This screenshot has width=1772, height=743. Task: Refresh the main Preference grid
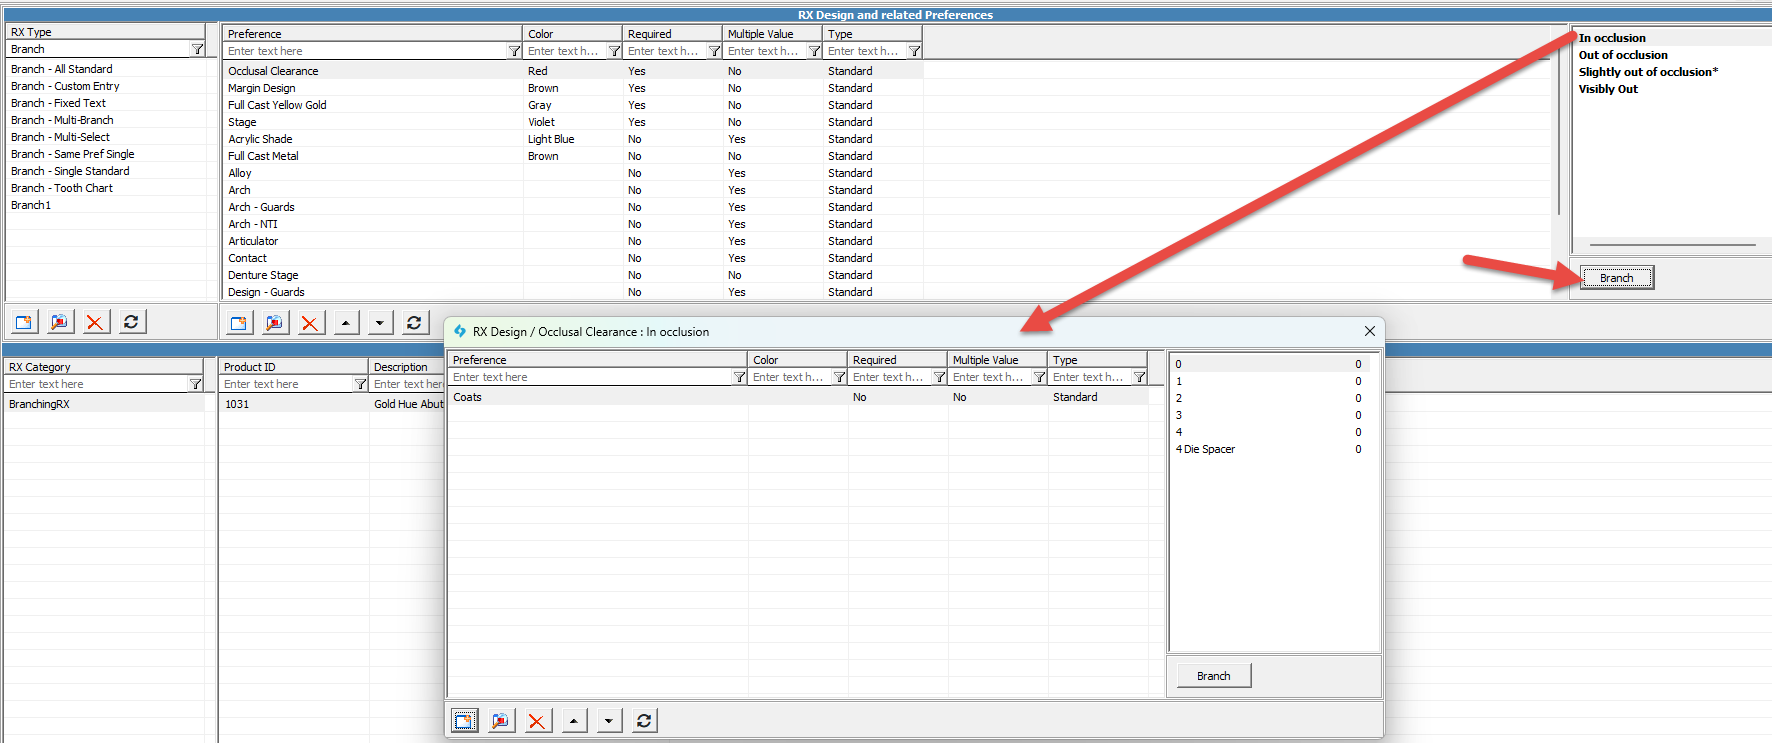point(414,322)
